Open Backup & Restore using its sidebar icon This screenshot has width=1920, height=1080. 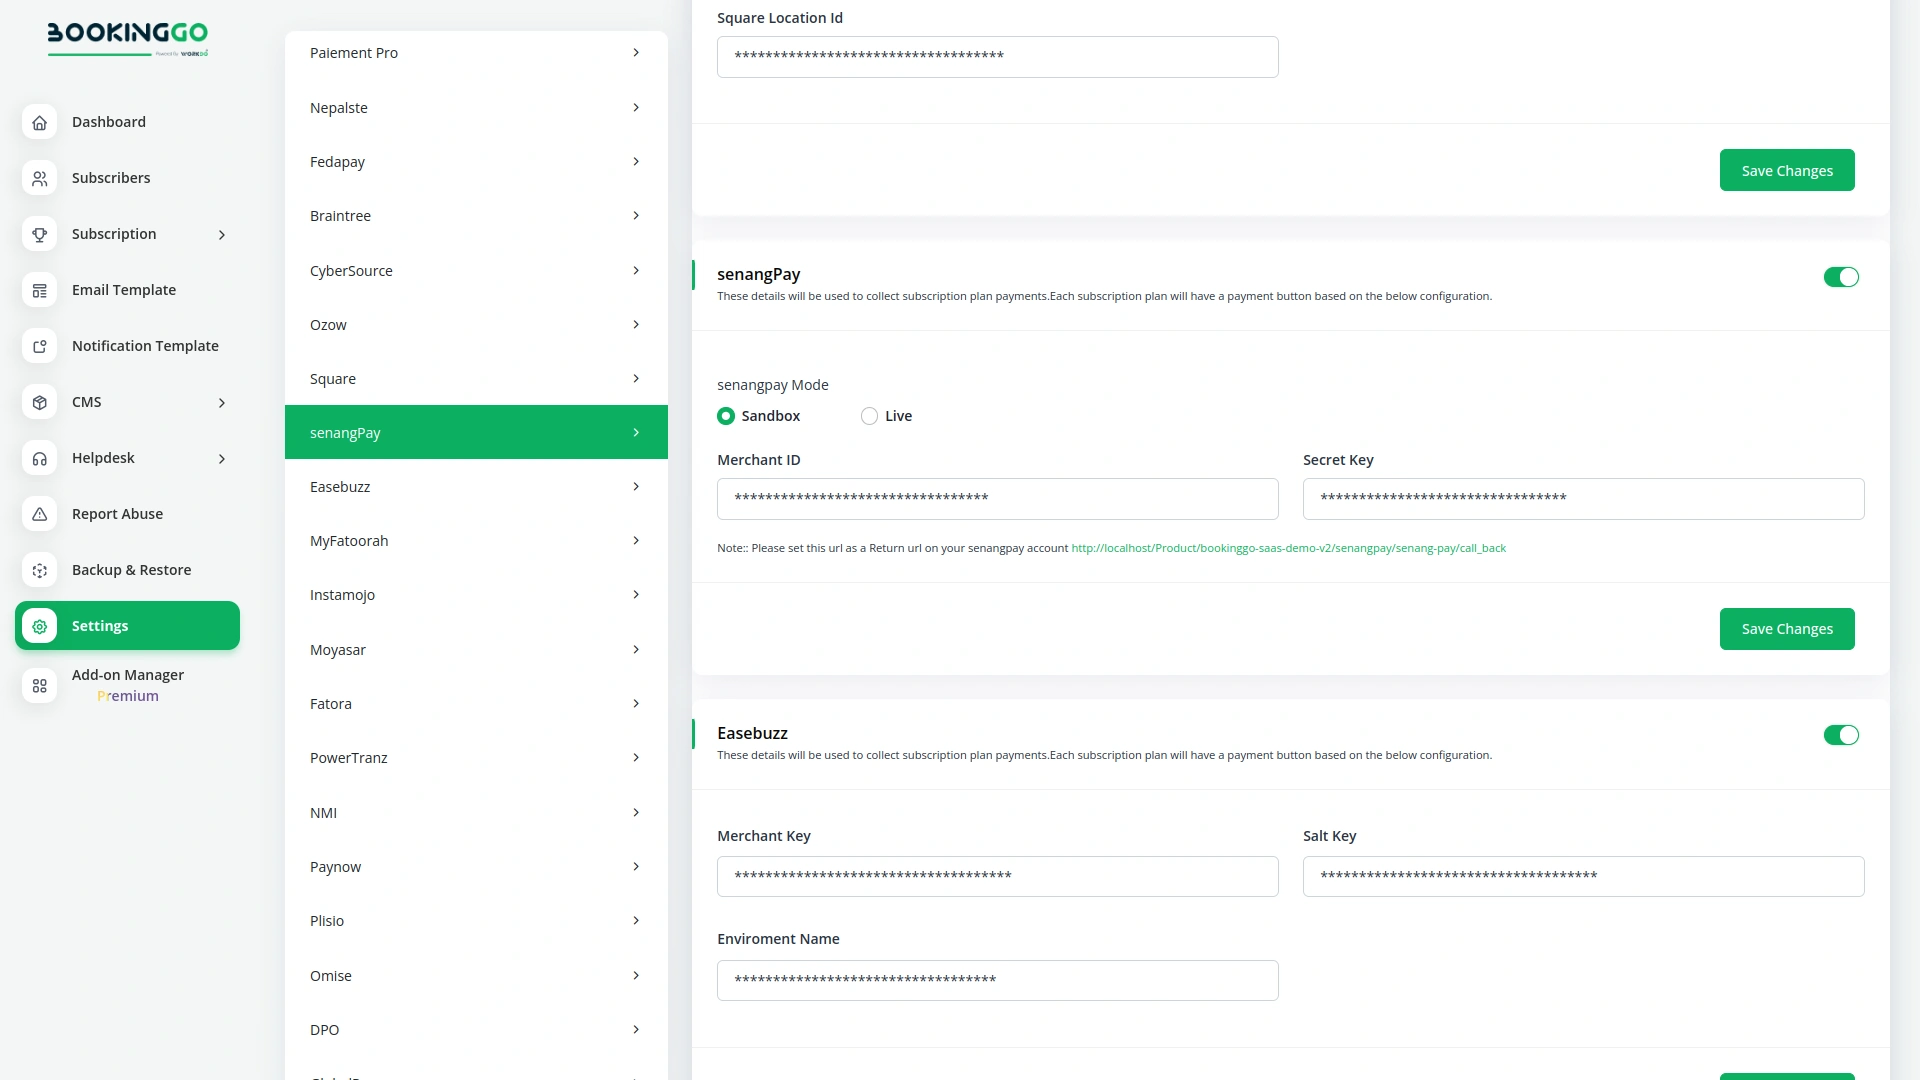pyautogui.click(x=40, y=570)
